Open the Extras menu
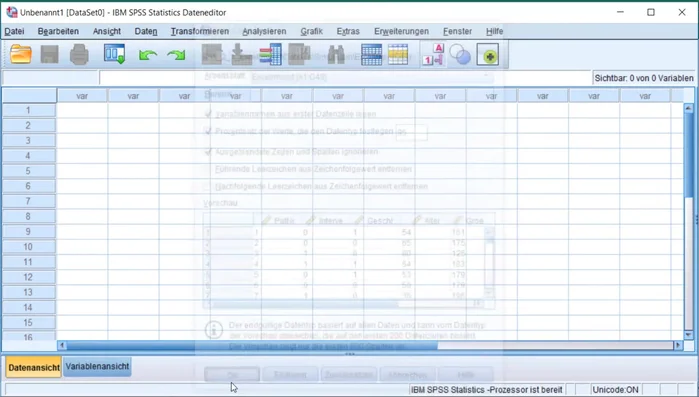Screen dimensions: 699x397 point(348,31)
